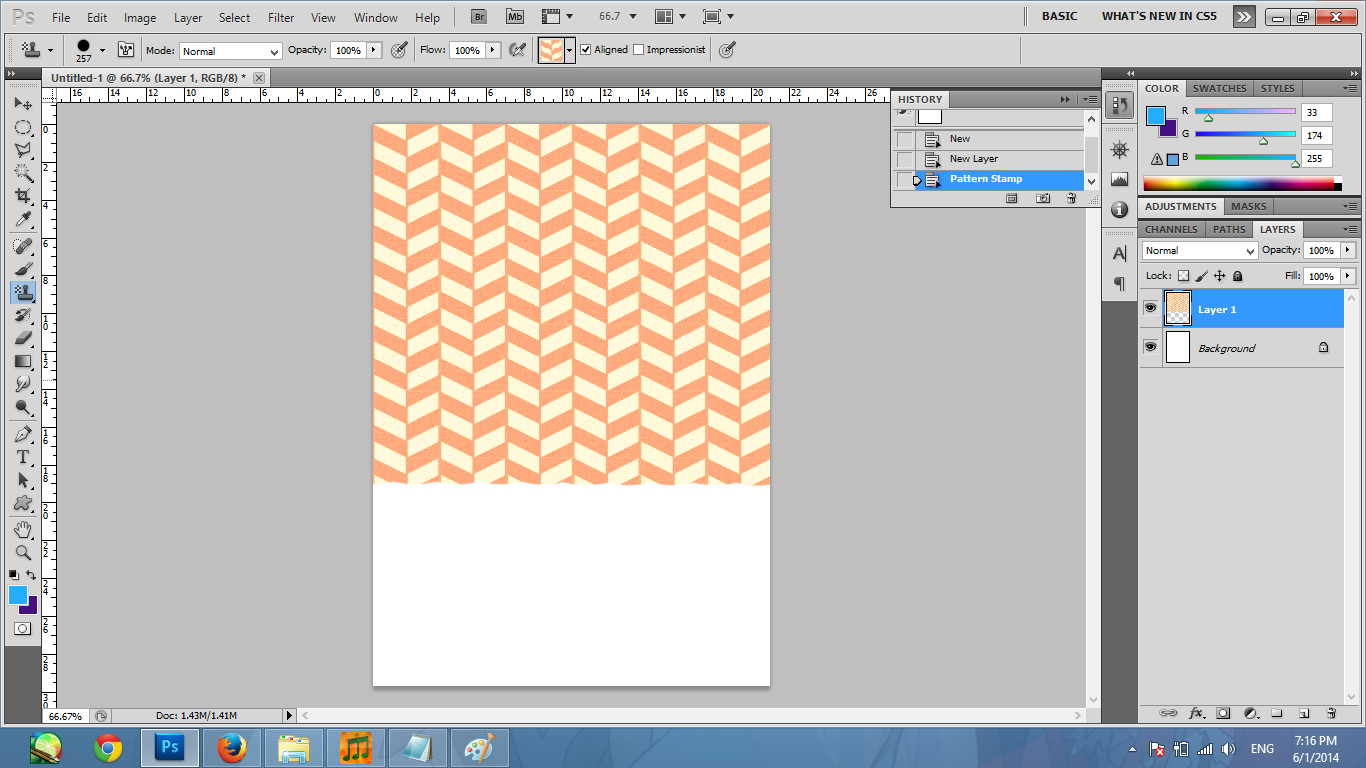Select the Type tool
The height and width of the screenshot is (768, 1366).
click(x=22, y=457)
